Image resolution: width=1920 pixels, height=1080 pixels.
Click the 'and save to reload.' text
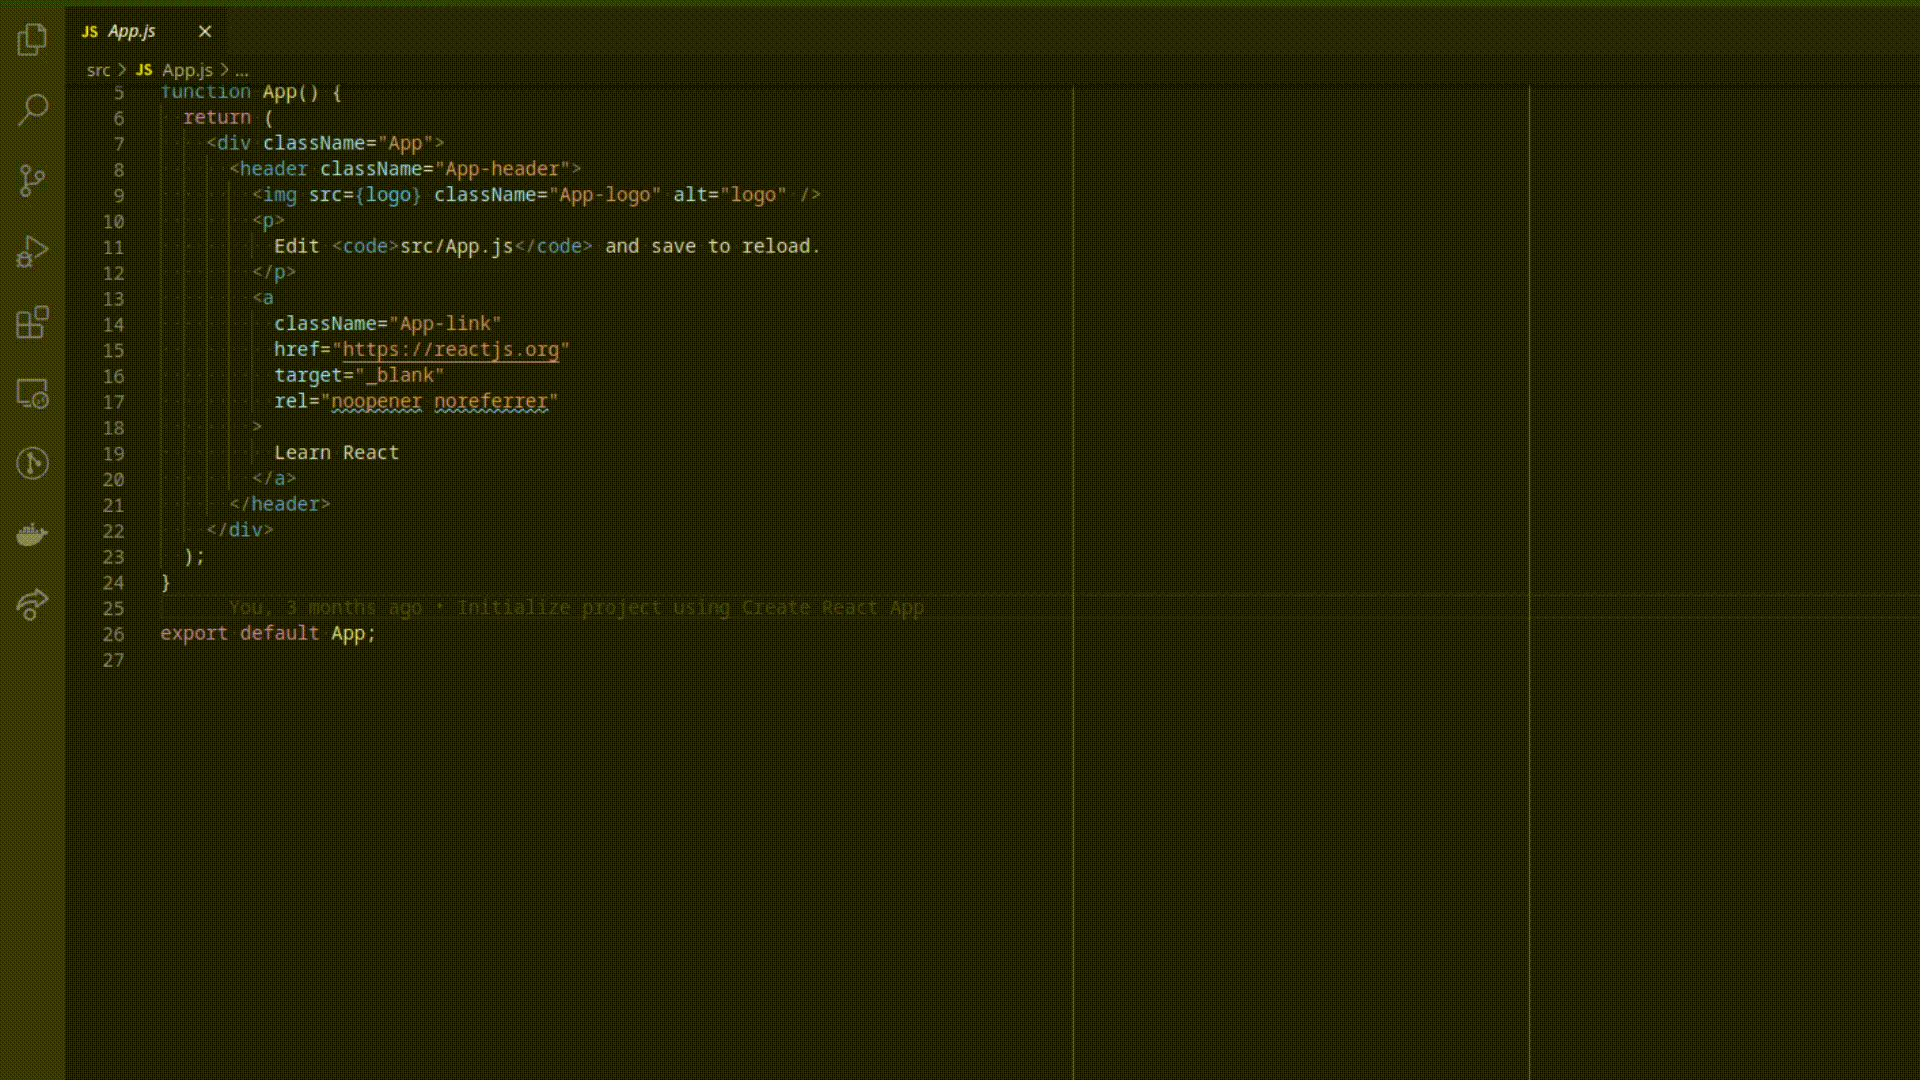point(712,247)
